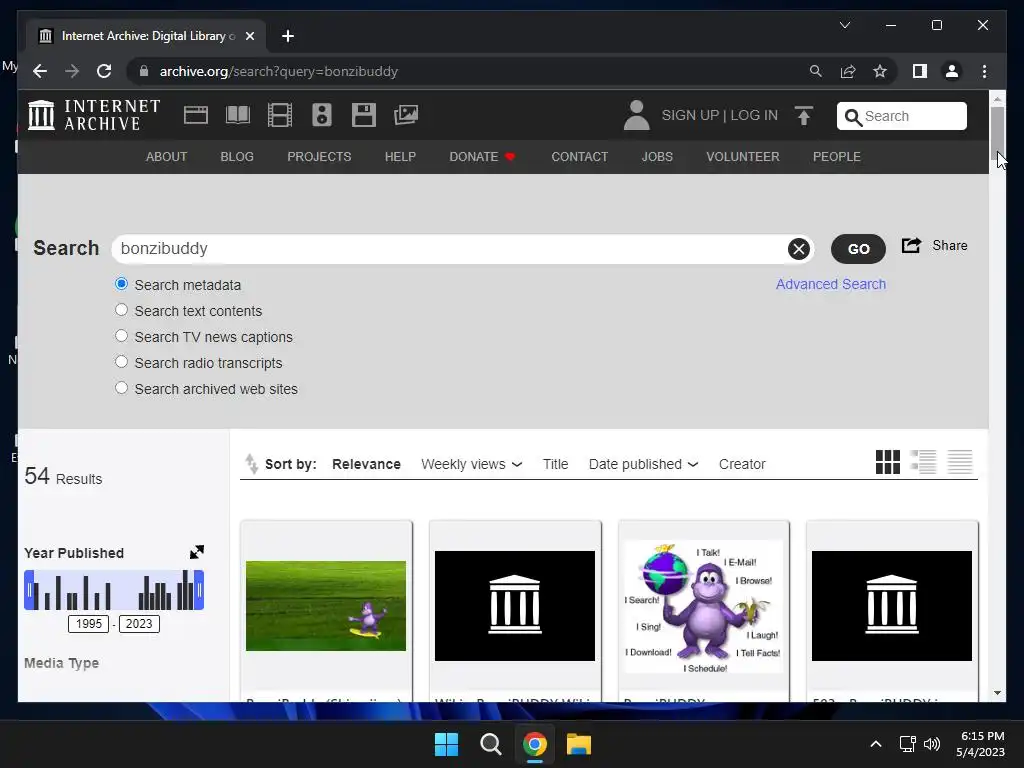Image resolution: width=1024 pixels, height=768 pixels.
Task: Sort results by Title
Action: pos(555,464)
